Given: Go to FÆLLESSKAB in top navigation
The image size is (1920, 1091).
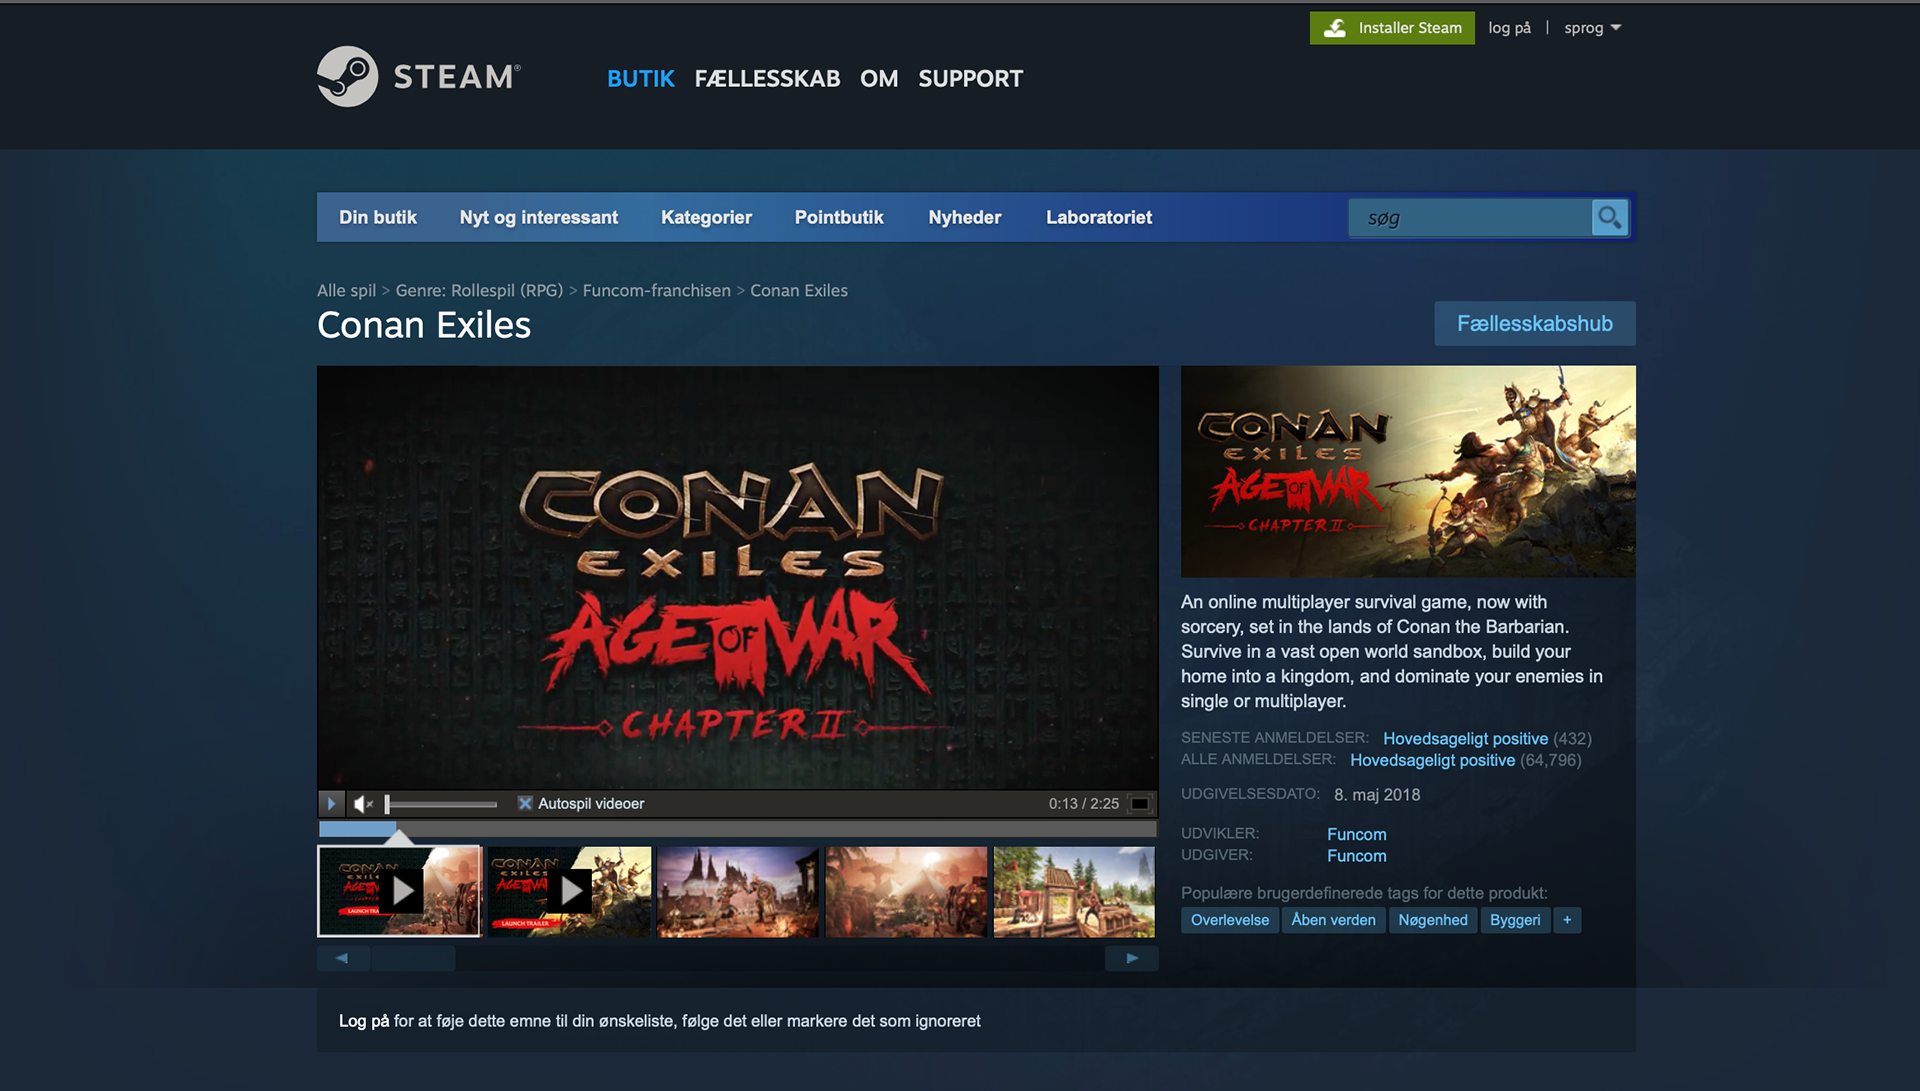Looking at the screenshot, I should click(767, 78).
